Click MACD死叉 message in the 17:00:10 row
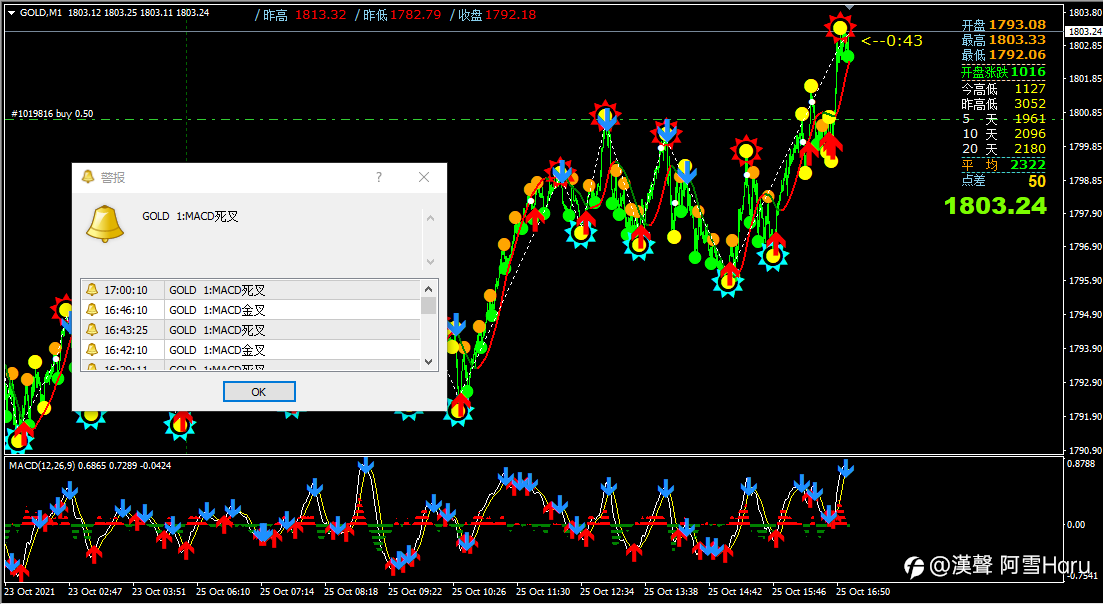 (217, 290)
